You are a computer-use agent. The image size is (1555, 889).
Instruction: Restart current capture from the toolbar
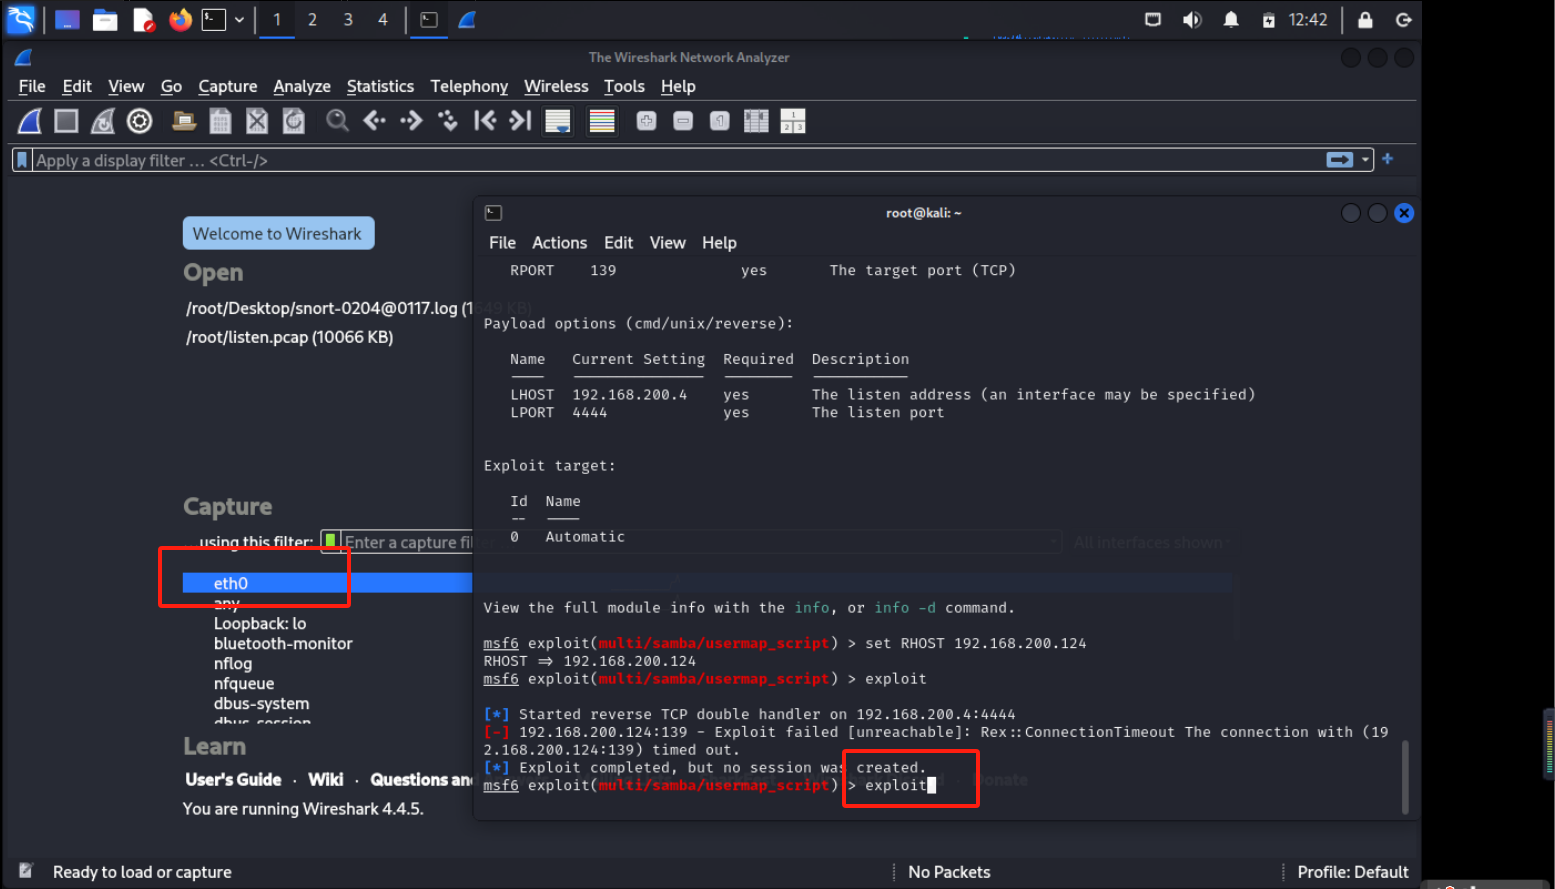103,121
